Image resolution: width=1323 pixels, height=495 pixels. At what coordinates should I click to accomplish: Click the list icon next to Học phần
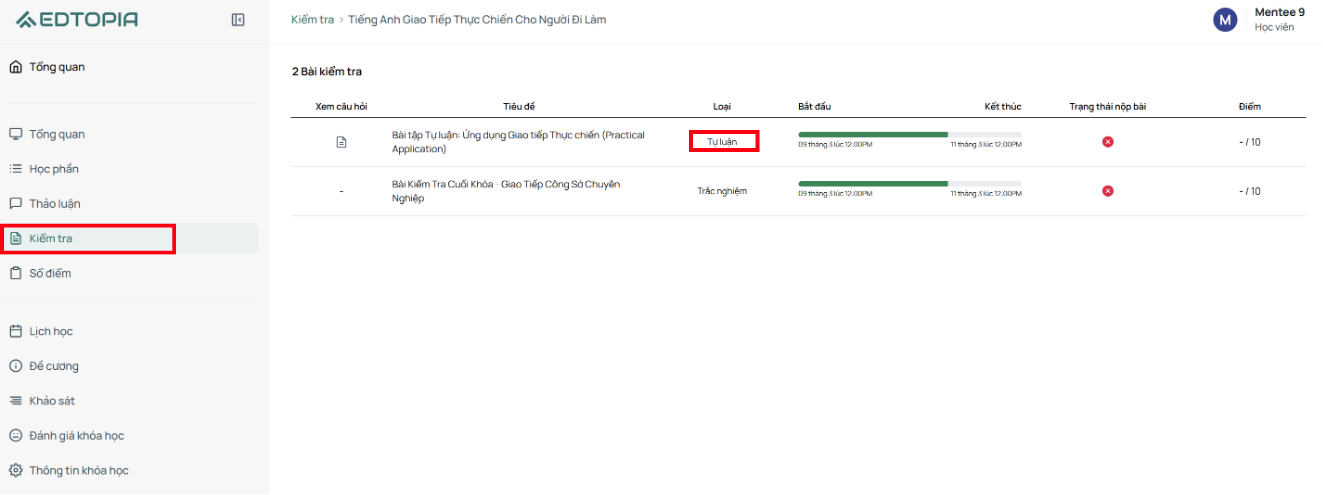click(15, 169)
